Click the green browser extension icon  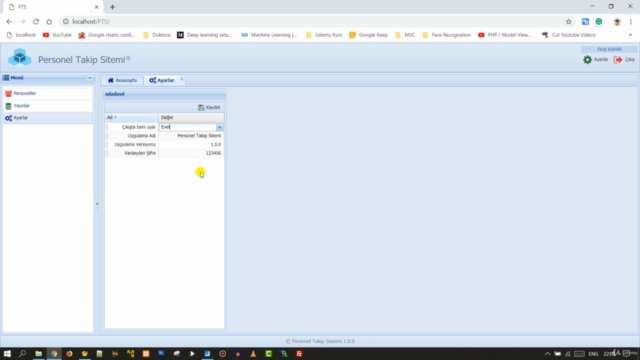[599, 22]
